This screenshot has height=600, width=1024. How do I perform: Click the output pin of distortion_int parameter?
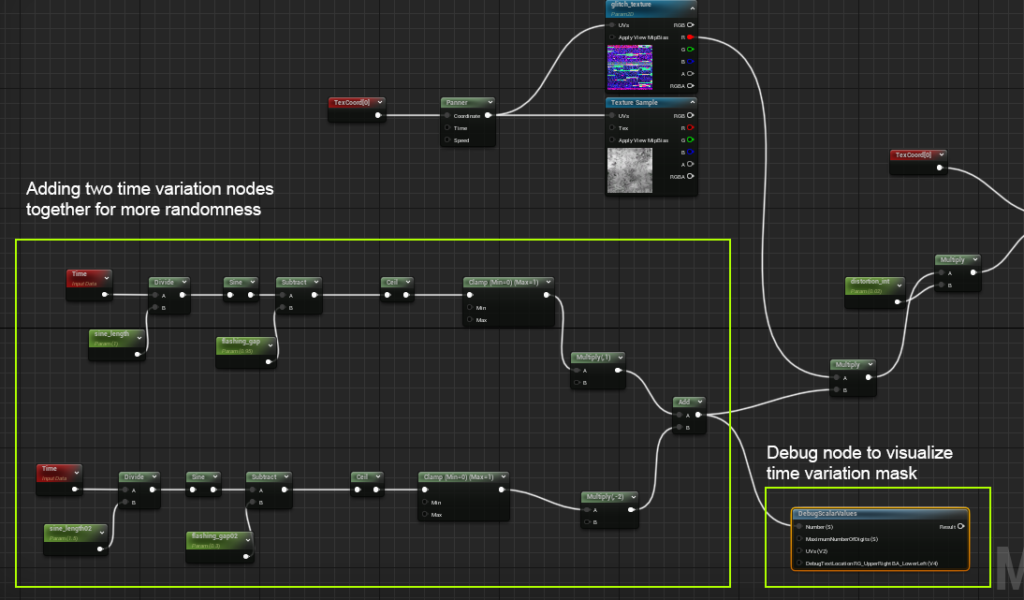(x=897, y=301)
